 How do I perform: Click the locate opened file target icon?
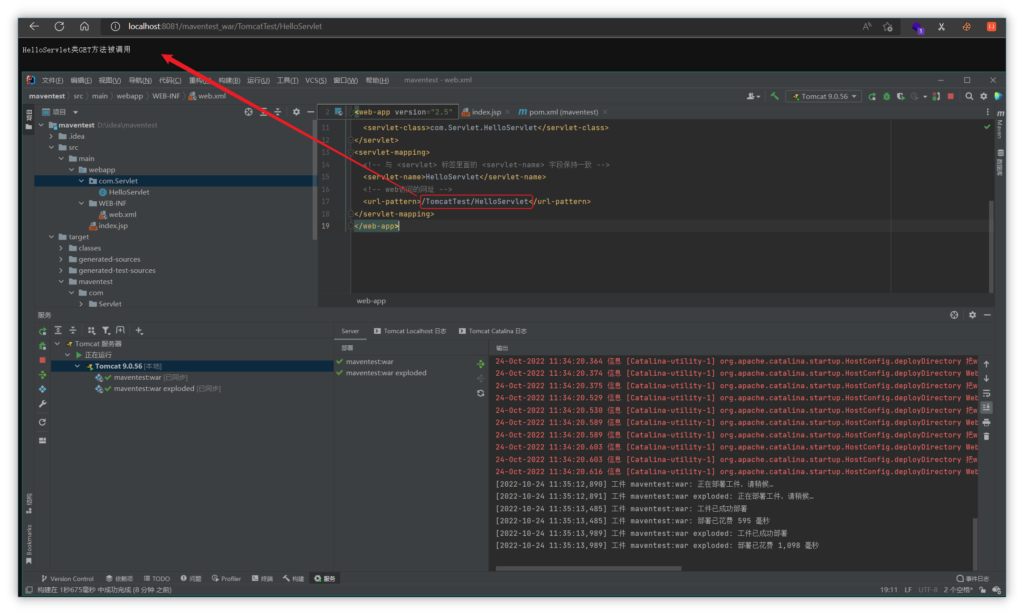(249, 112)
